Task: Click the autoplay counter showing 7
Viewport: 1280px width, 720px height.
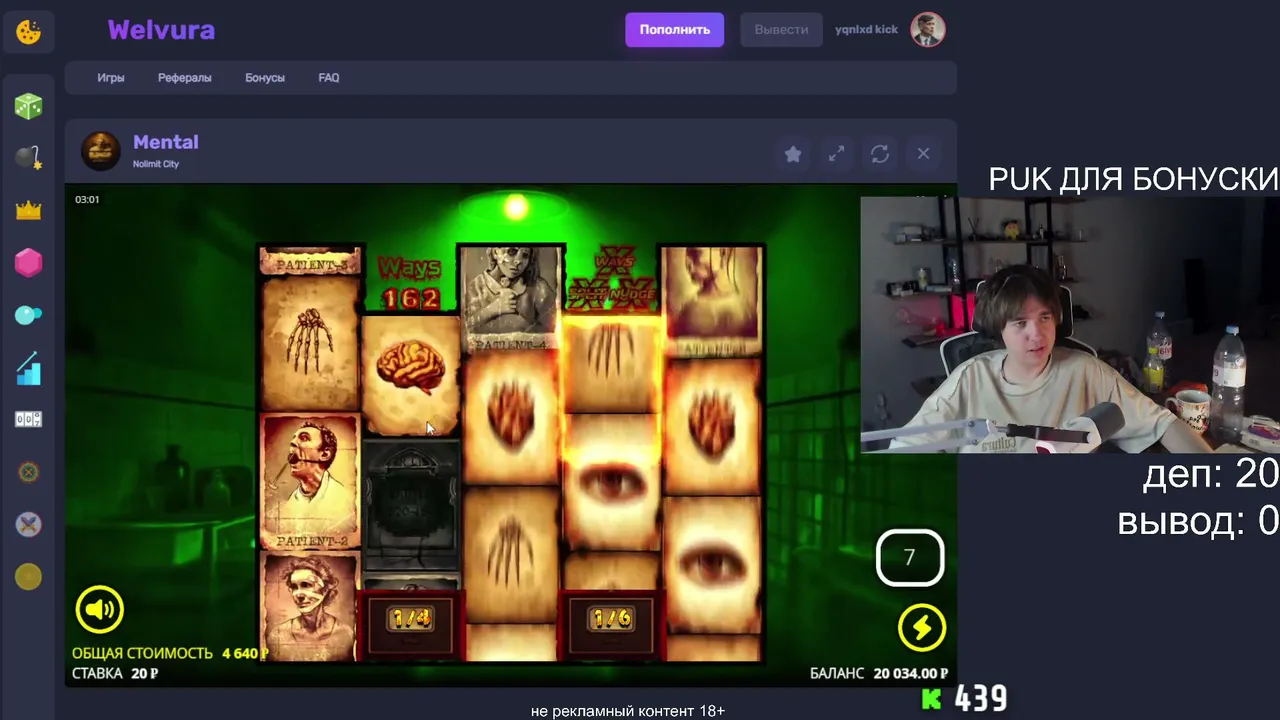Action: pos(910,558)
